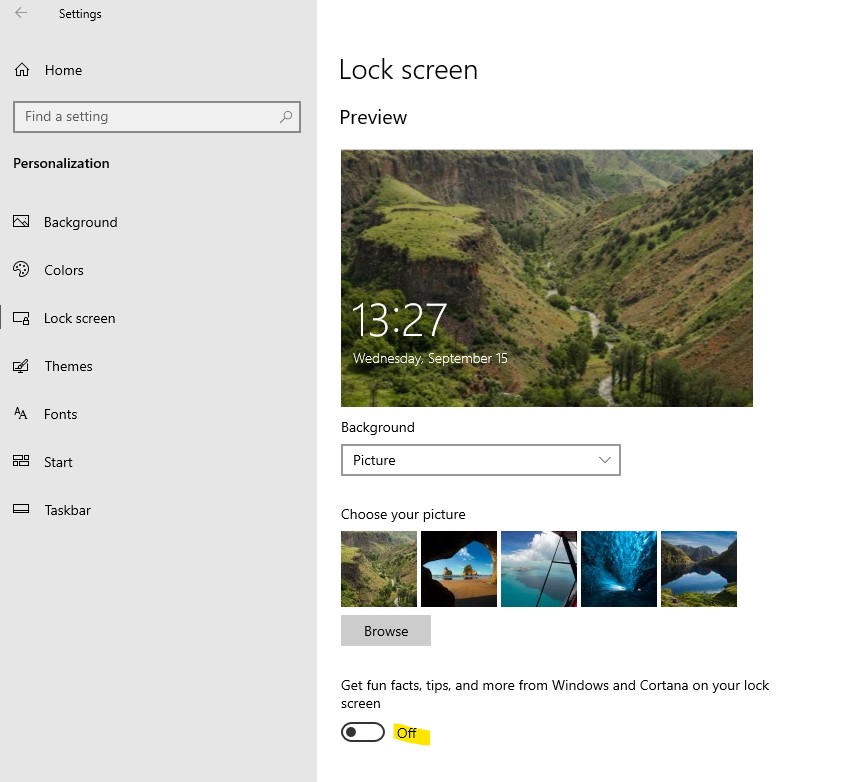Click the Colors palette icon

coord(21,269)
